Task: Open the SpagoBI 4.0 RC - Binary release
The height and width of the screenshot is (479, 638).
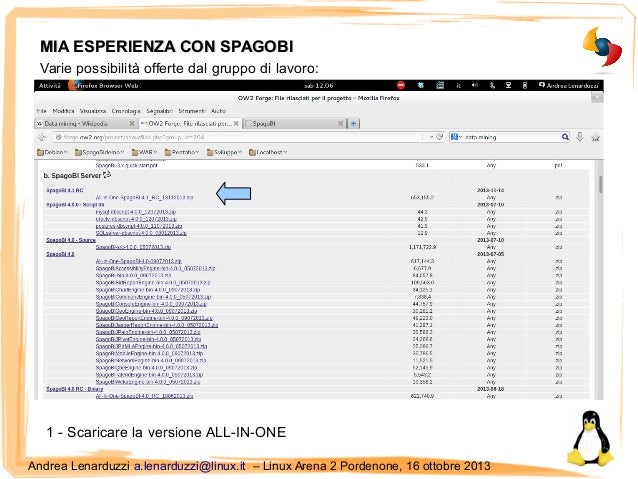Action: pos(74,389)
